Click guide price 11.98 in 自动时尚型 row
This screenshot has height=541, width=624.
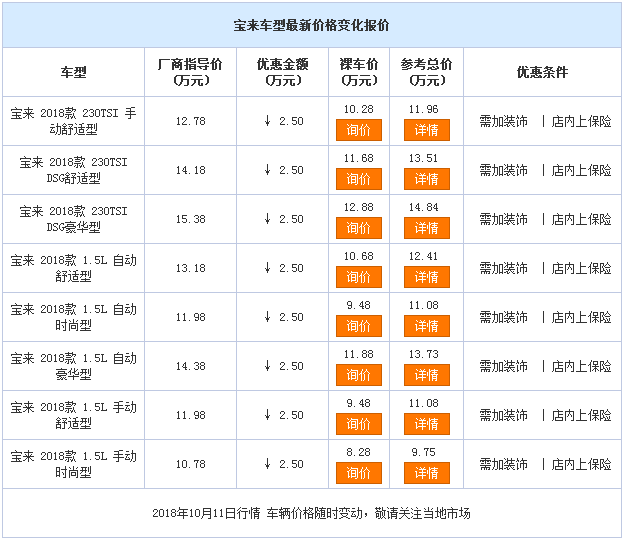click(x=191, y=317)
